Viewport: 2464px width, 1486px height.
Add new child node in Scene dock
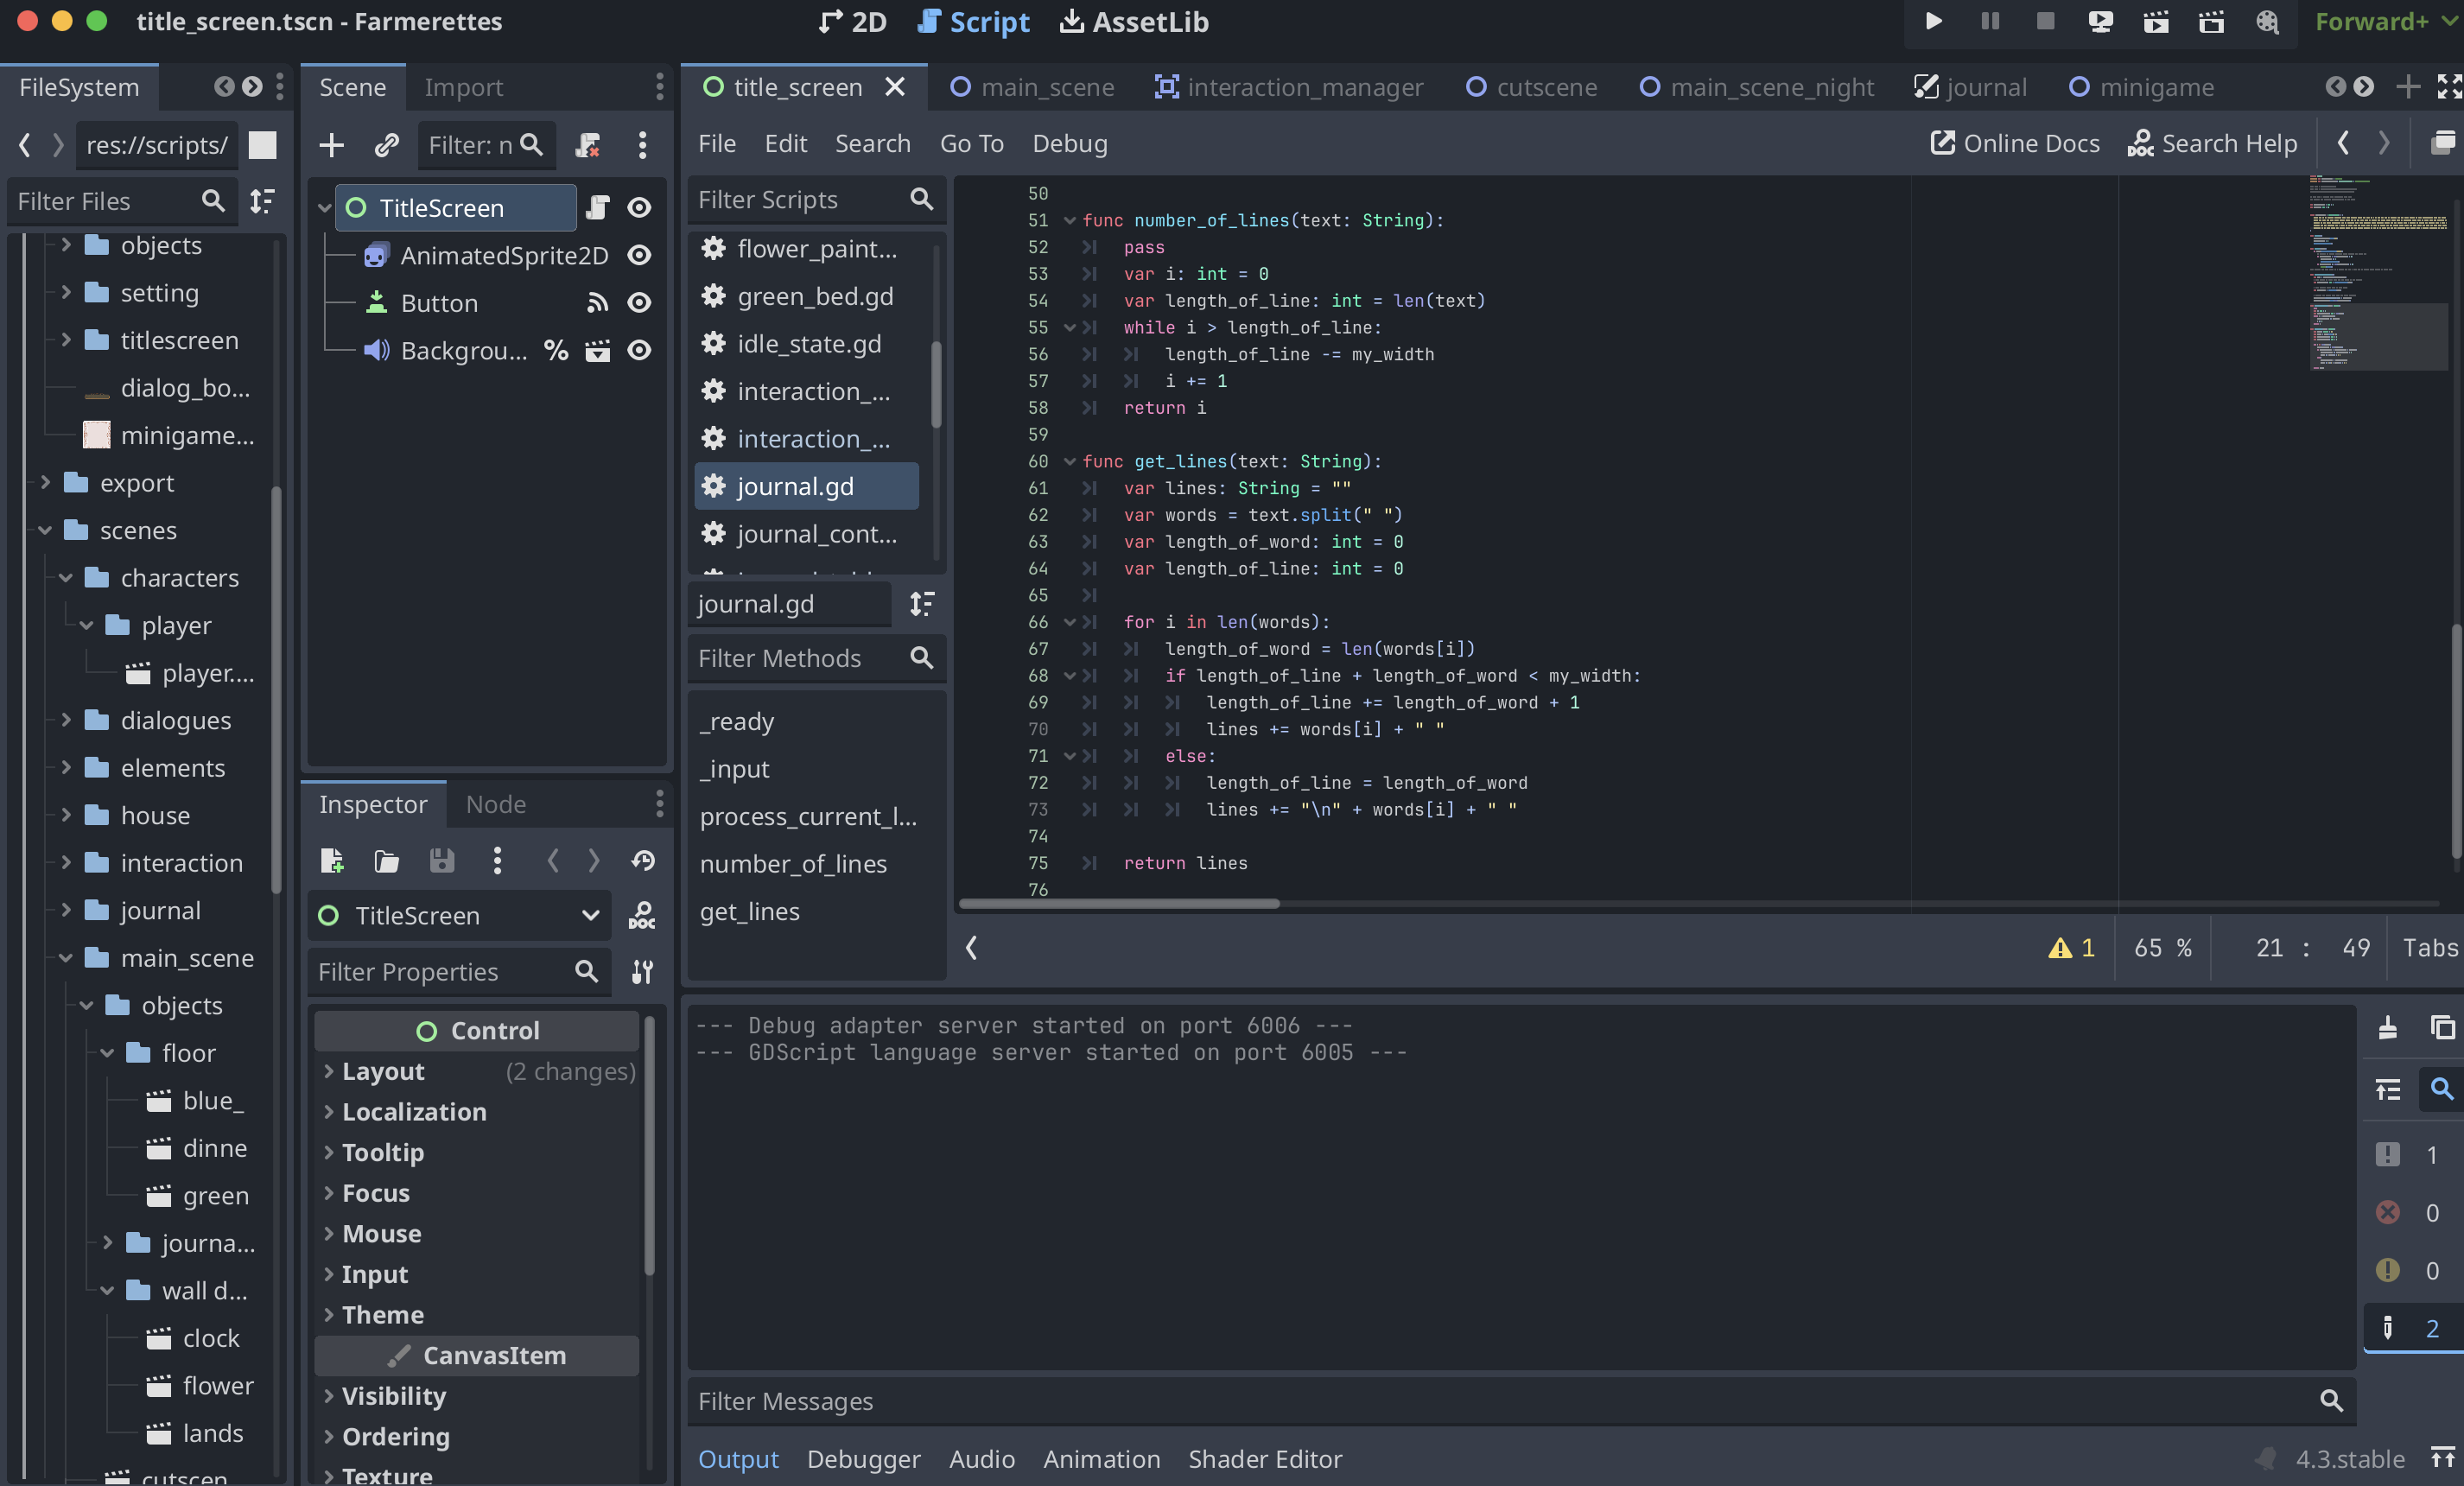pyautogui.click(x=331, y=145)
